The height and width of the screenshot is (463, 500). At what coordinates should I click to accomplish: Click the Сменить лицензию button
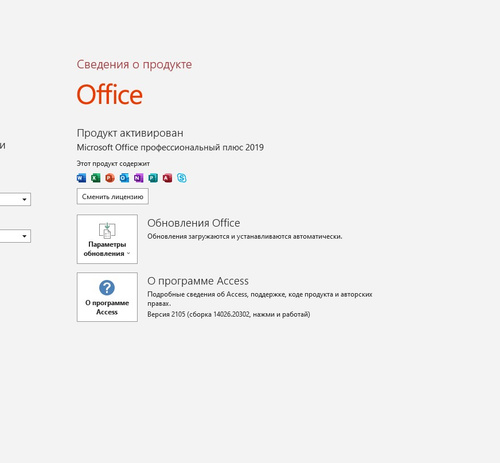pos(113,196)
